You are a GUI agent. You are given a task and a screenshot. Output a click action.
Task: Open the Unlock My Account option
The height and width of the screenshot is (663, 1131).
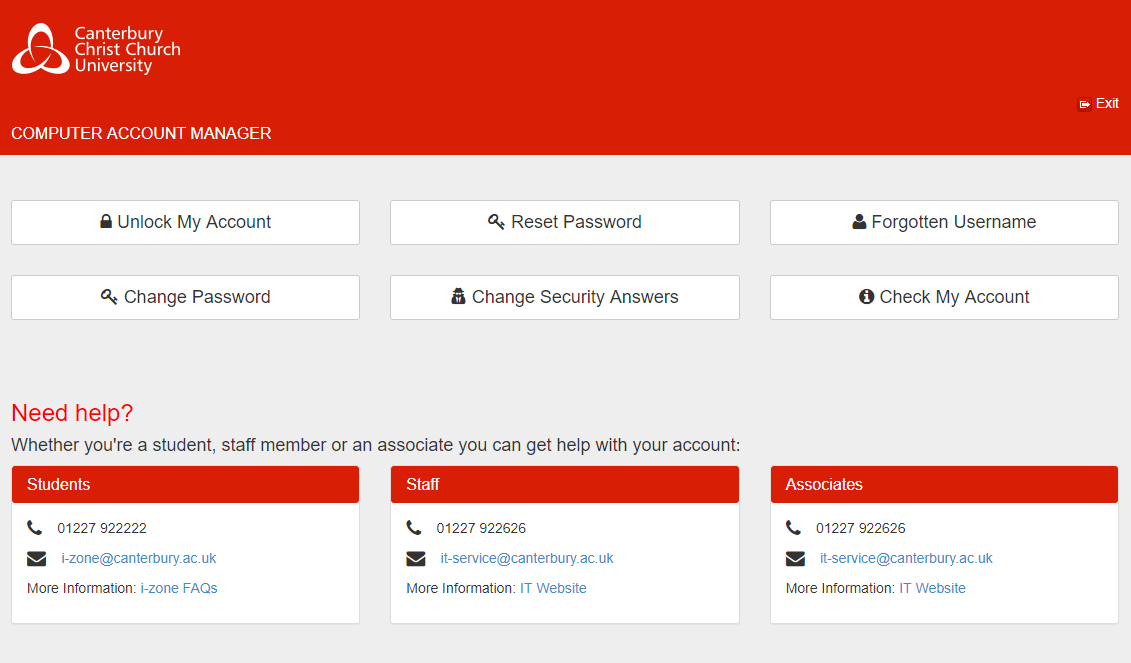(x=185, y=222)
